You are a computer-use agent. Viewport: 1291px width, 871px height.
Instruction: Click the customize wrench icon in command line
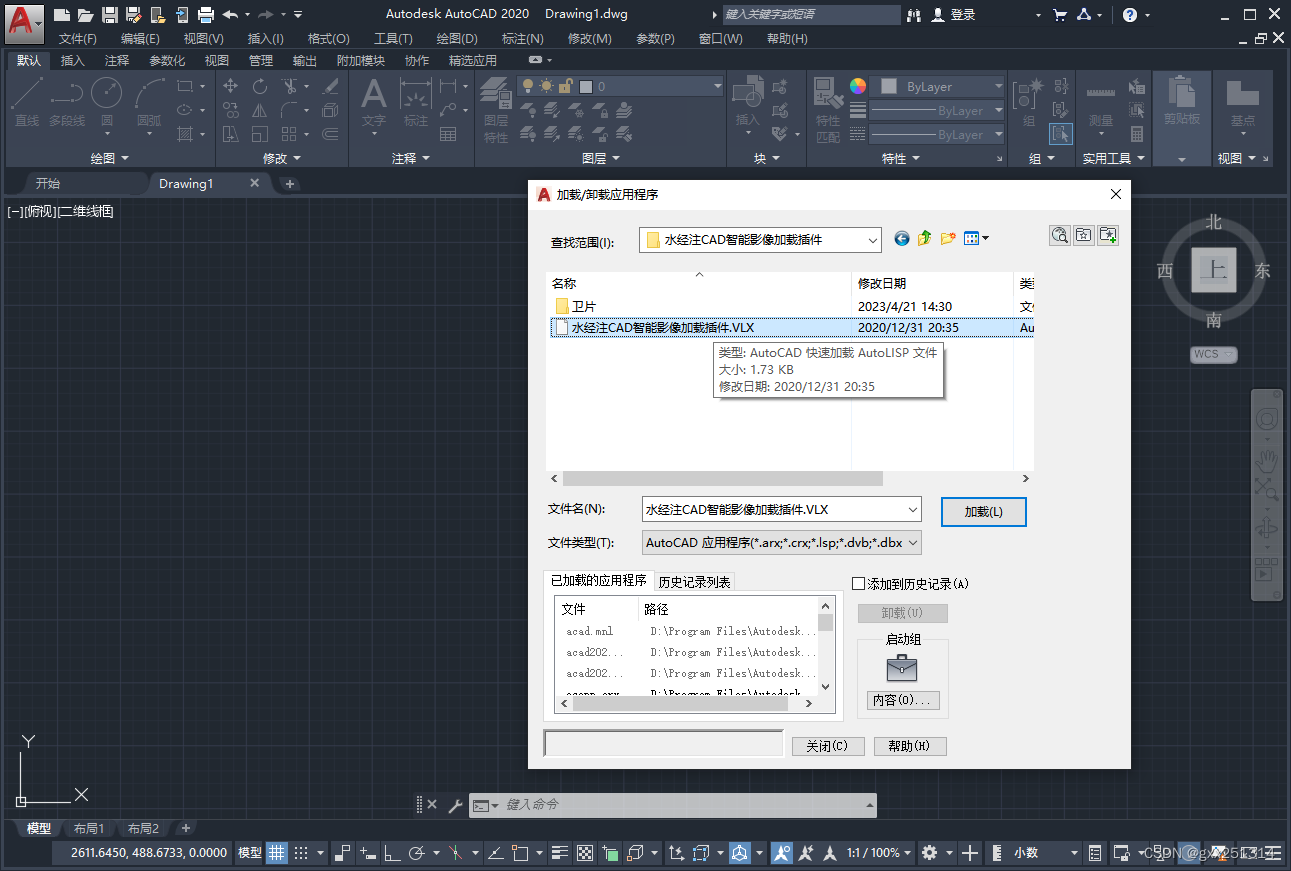tap(454, 805)
